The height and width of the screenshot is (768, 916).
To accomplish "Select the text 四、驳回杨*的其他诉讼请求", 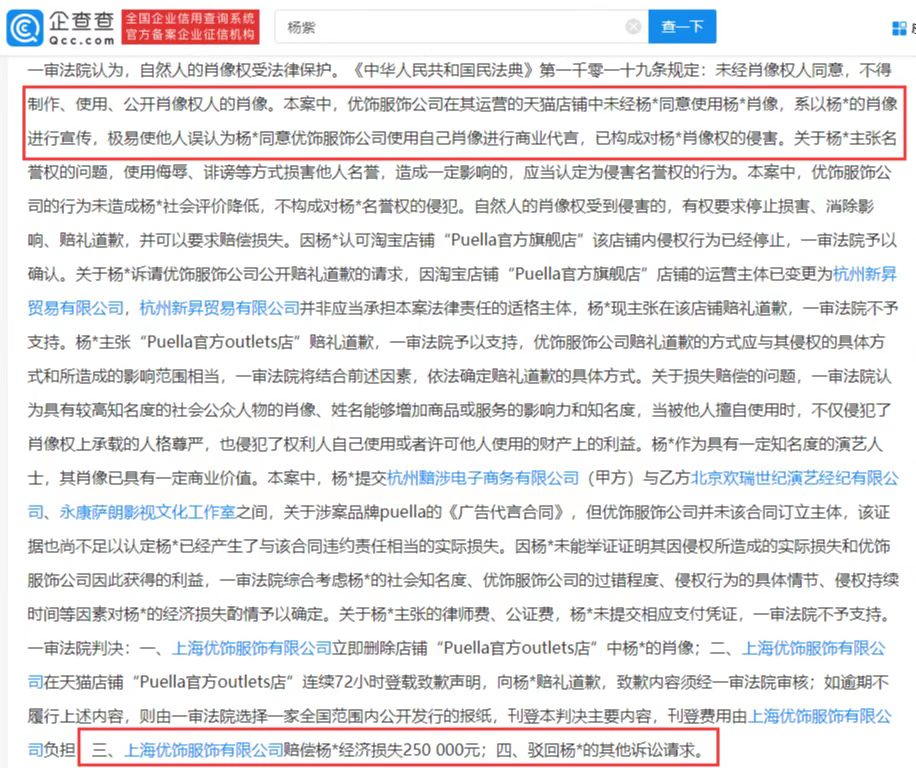I will [599, 749].
